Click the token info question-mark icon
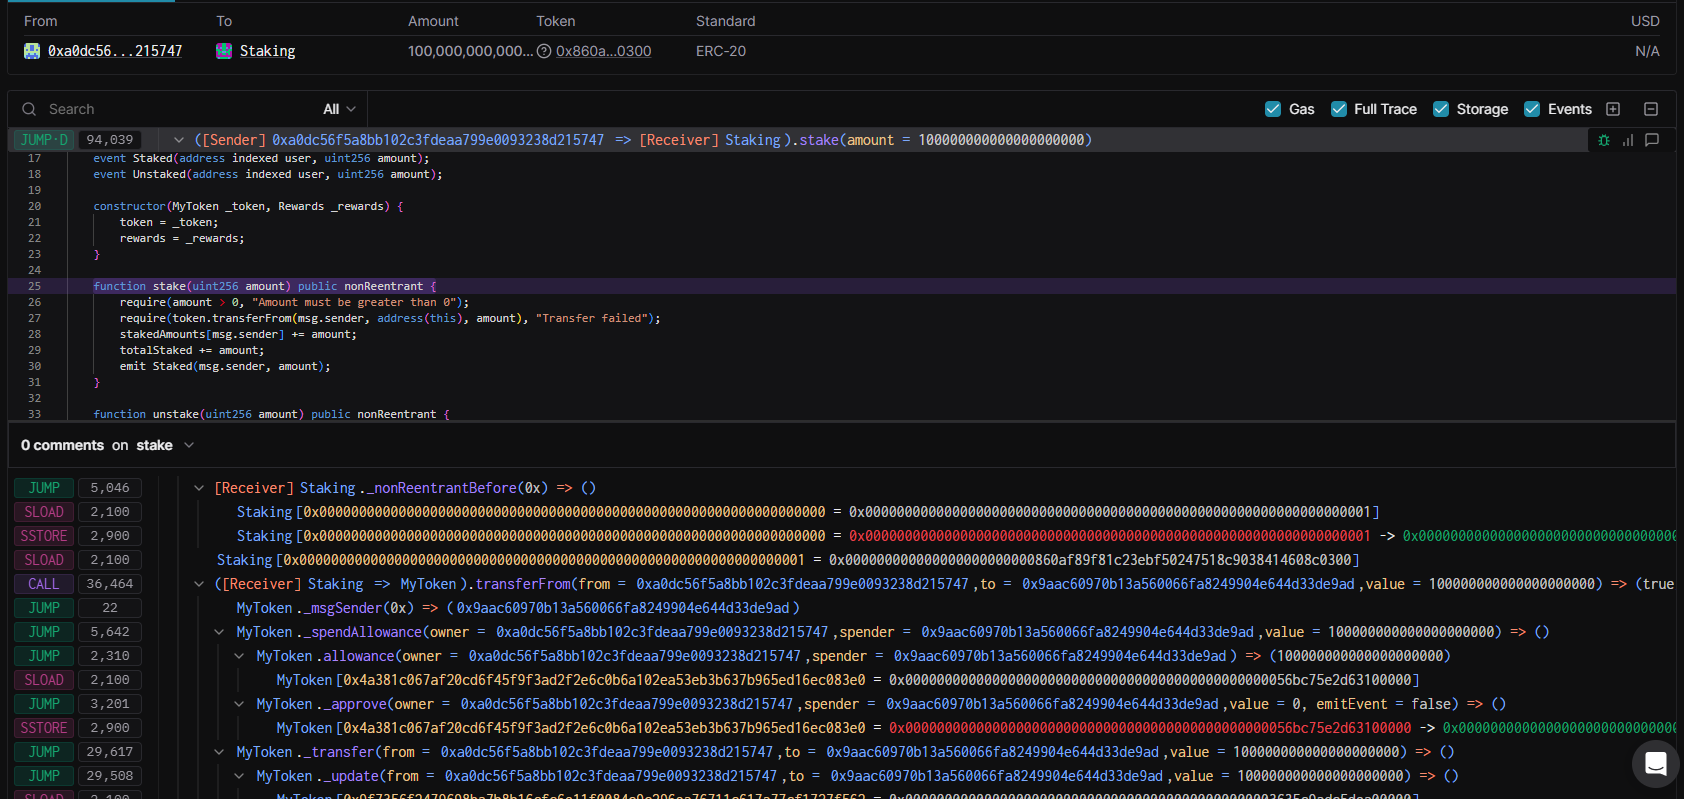 544,51
